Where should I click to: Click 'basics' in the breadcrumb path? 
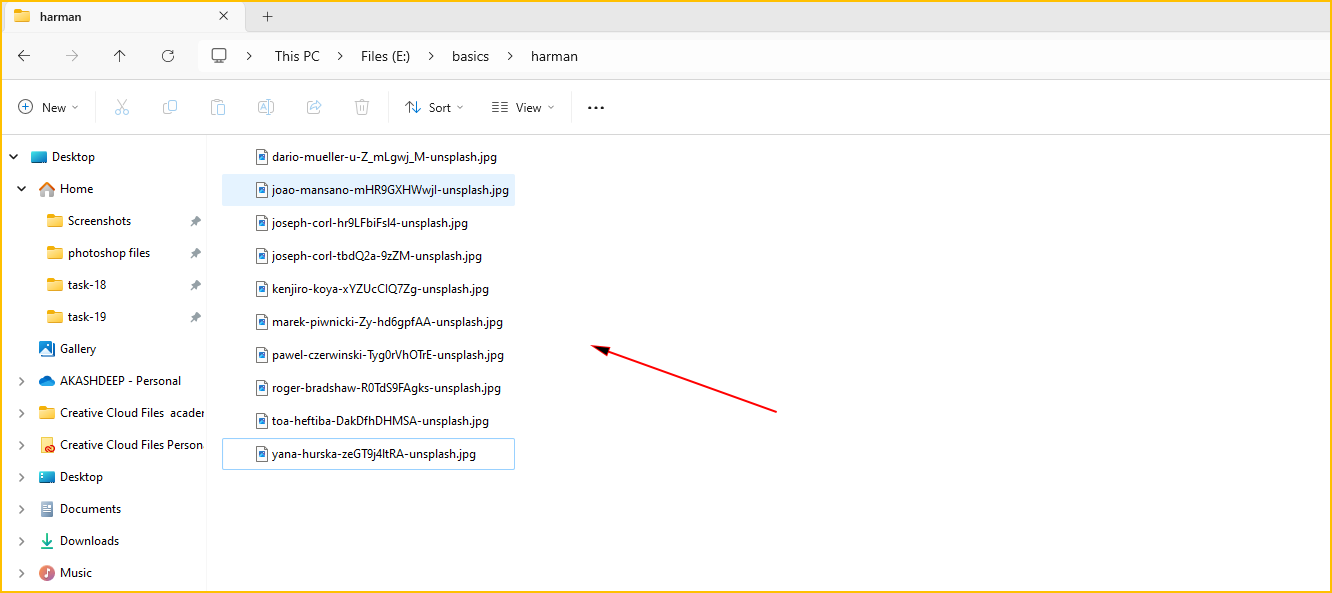point(470,56)
